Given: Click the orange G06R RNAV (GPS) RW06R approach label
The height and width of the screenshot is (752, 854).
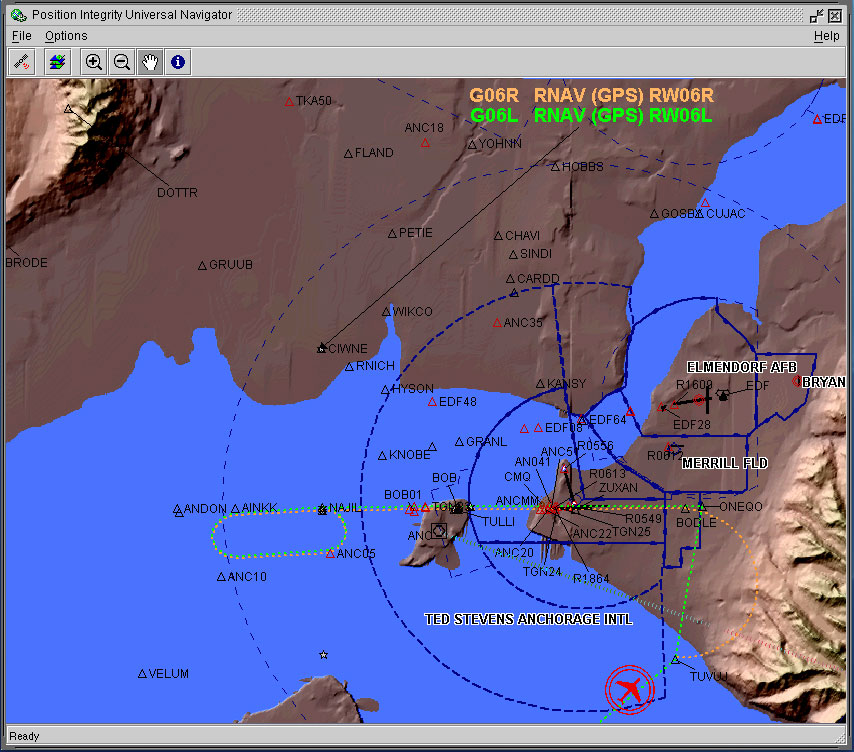Looking at the screenshot, I should tap(591, 95).
